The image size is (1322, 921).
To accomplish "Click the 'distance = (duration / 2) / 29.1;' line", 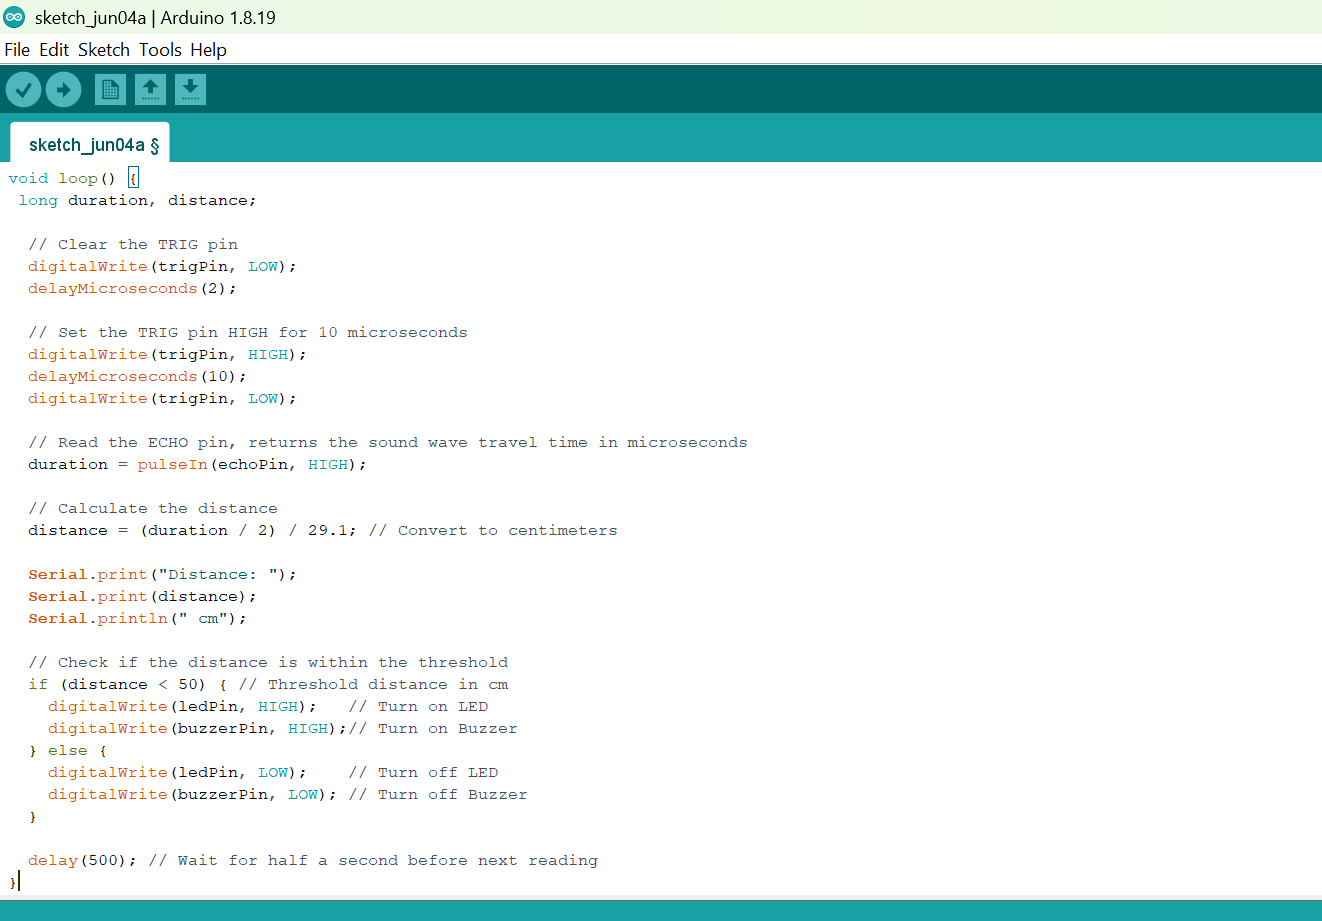I will [x=193, y=531].
